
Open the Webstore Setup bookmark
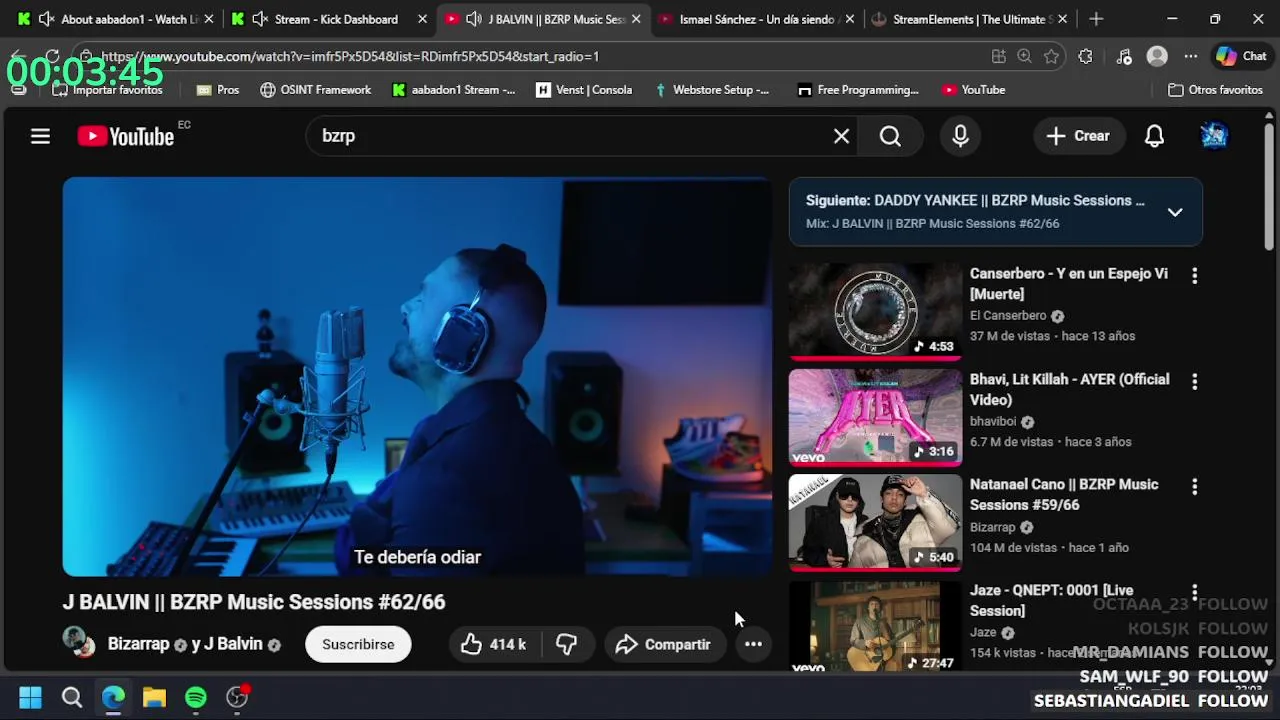[x=711, y=90]
